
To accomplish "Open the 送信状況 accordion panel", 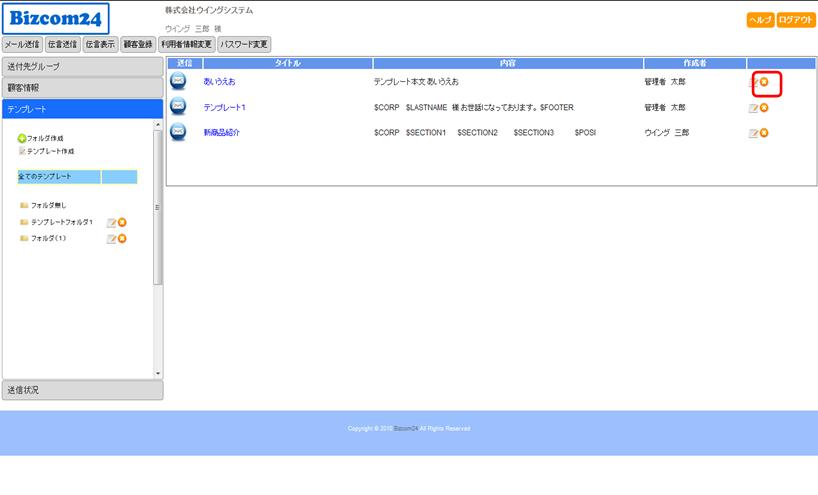I will (x=81, y=390).
